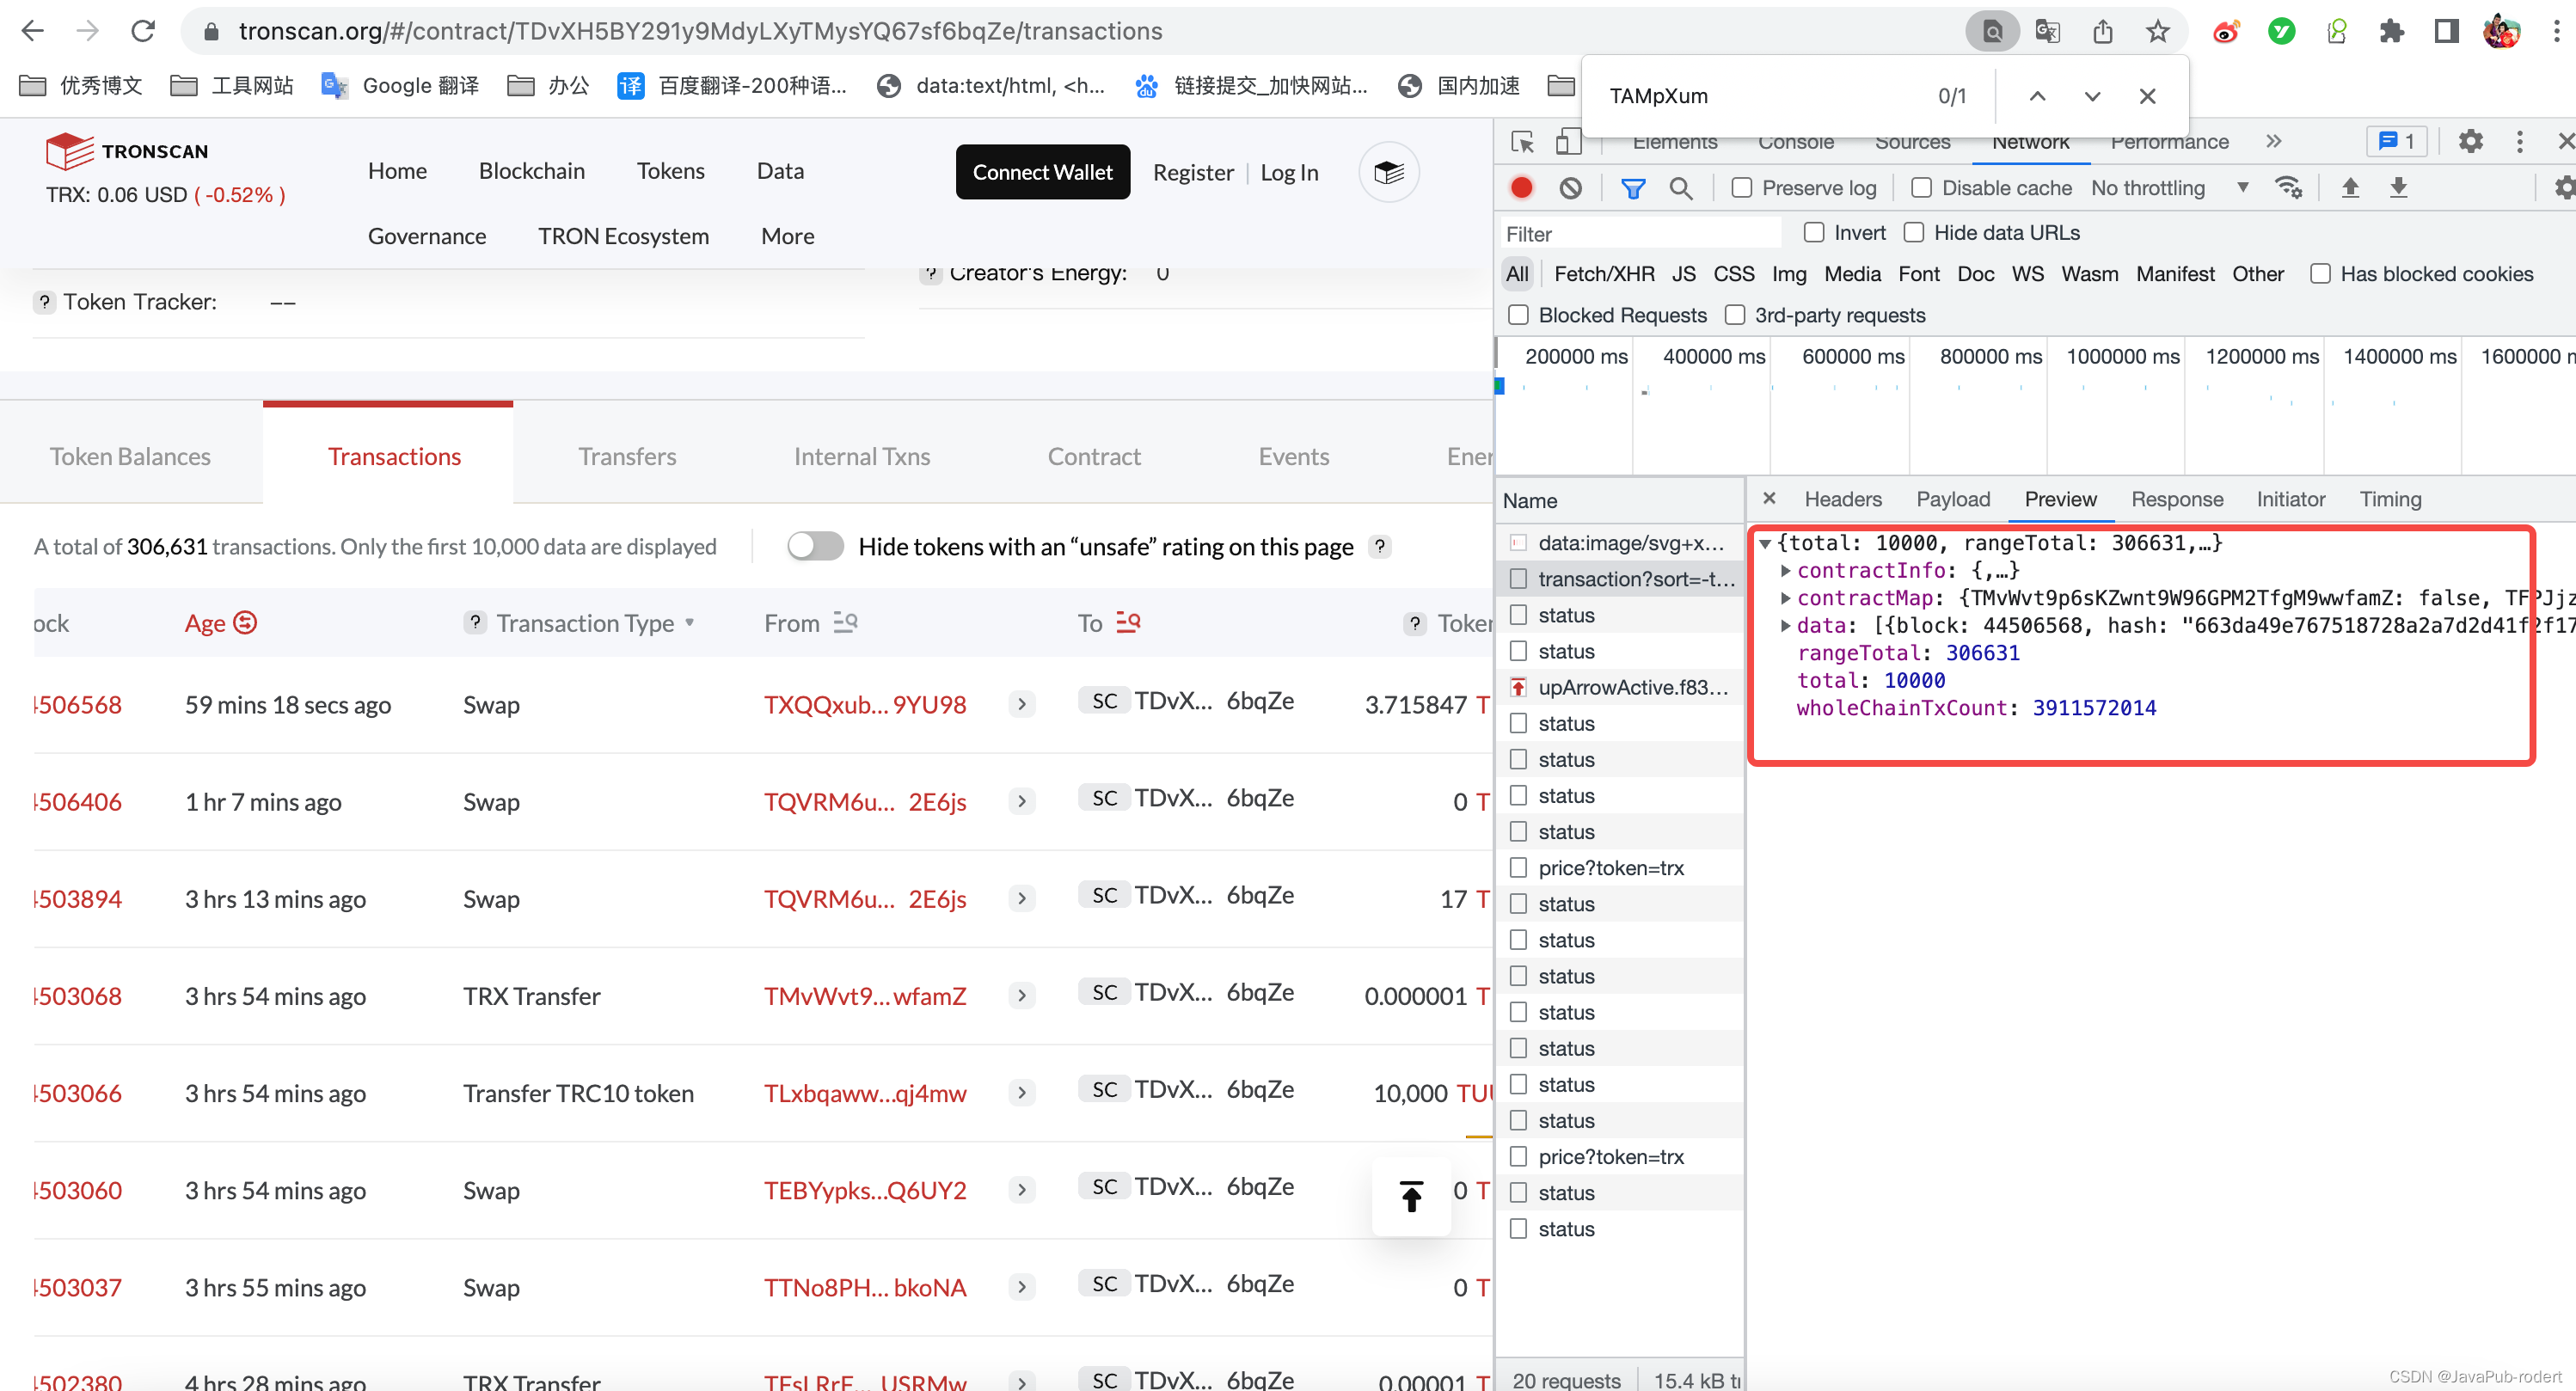2576x1391 pixels.
Task: Enable the Preserve log checkbox
Action: point(1741,188)
